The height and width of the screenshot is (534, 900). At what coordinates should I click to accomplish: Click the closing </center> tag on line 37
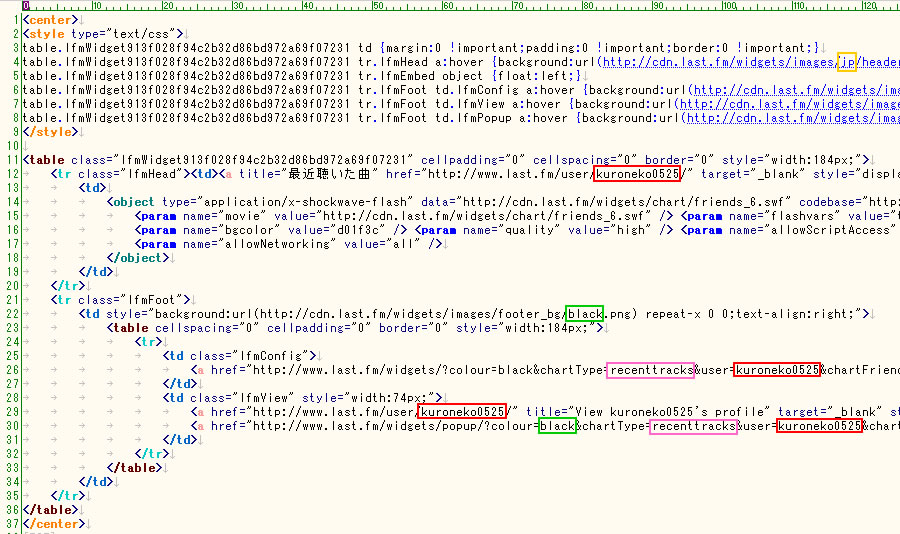pos(54,524)
